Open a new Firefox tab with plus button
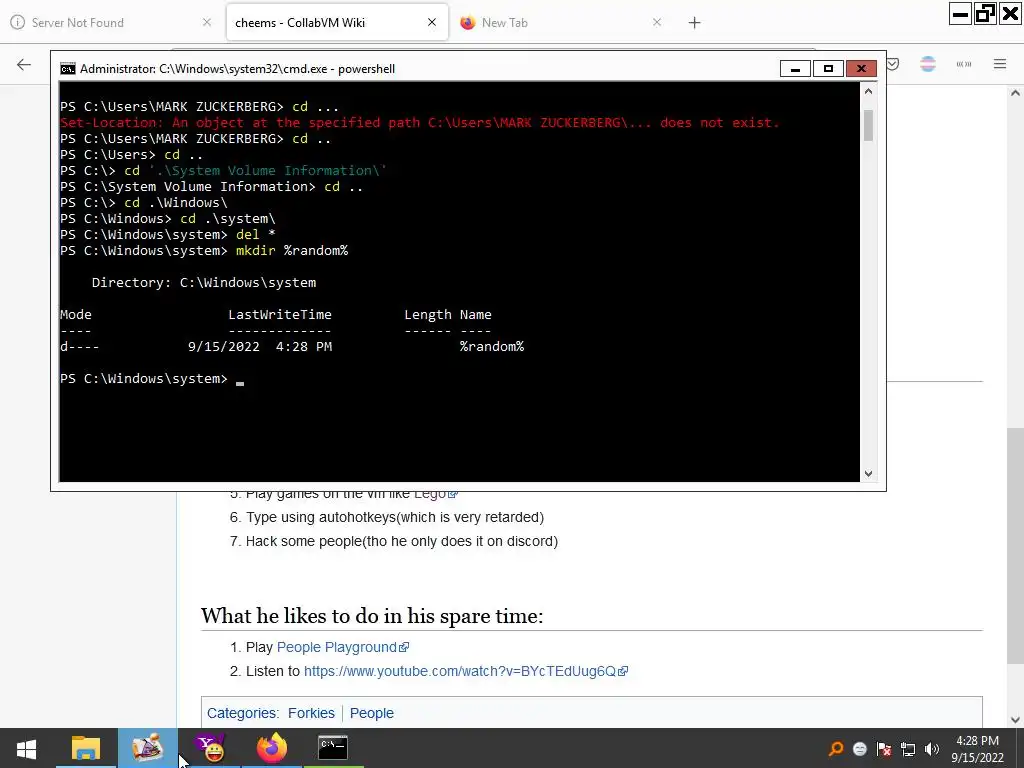The height and width of the screenshot is (768, 1024). tap(694, 23)
